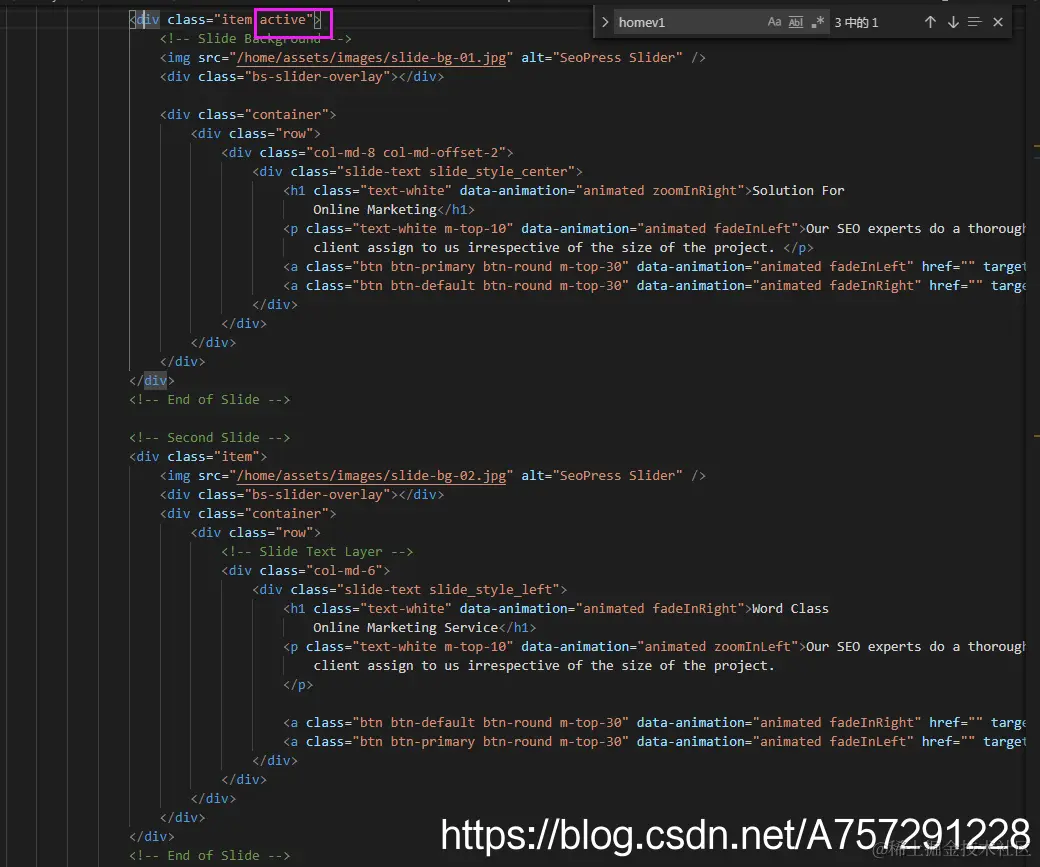Close the find widget

(x=998, y=22)
